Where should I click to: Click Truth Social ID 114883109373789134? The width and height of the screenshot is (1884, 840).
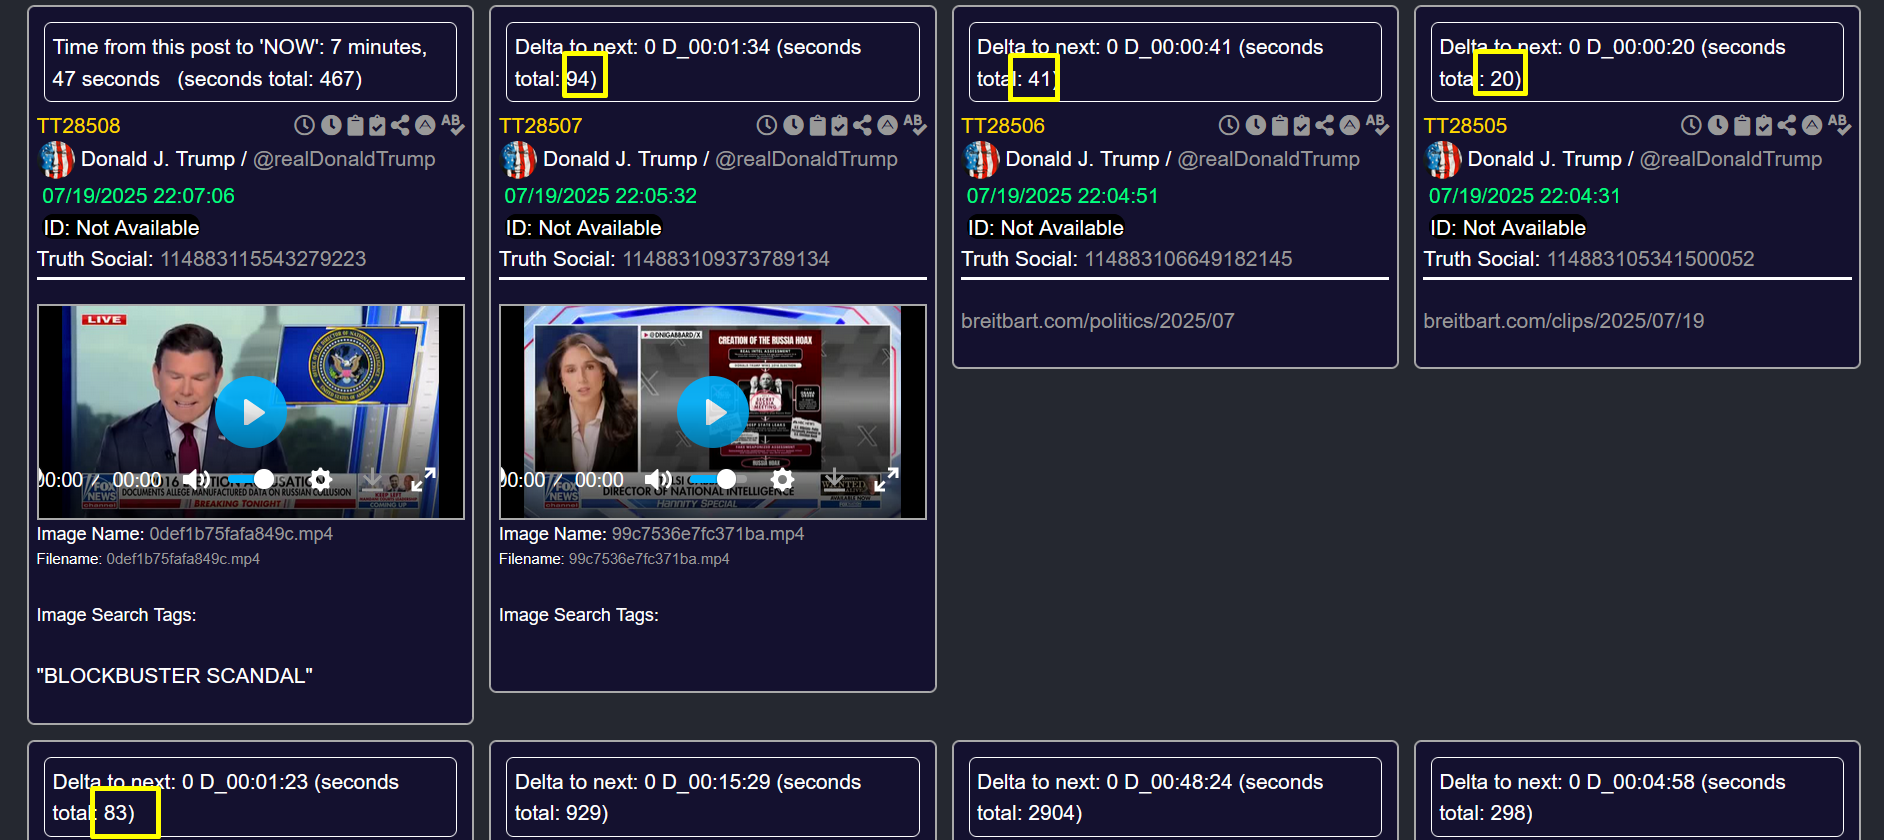[x=726, y=259]
